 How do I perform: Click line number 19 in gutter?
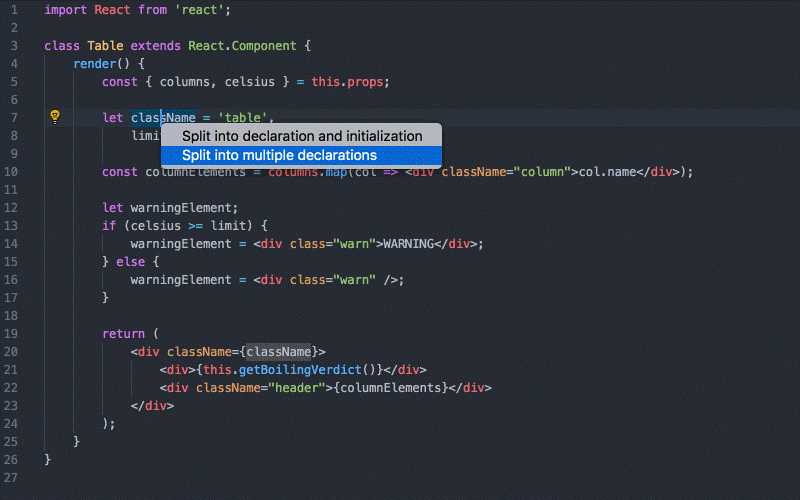[x=11, y=334]
